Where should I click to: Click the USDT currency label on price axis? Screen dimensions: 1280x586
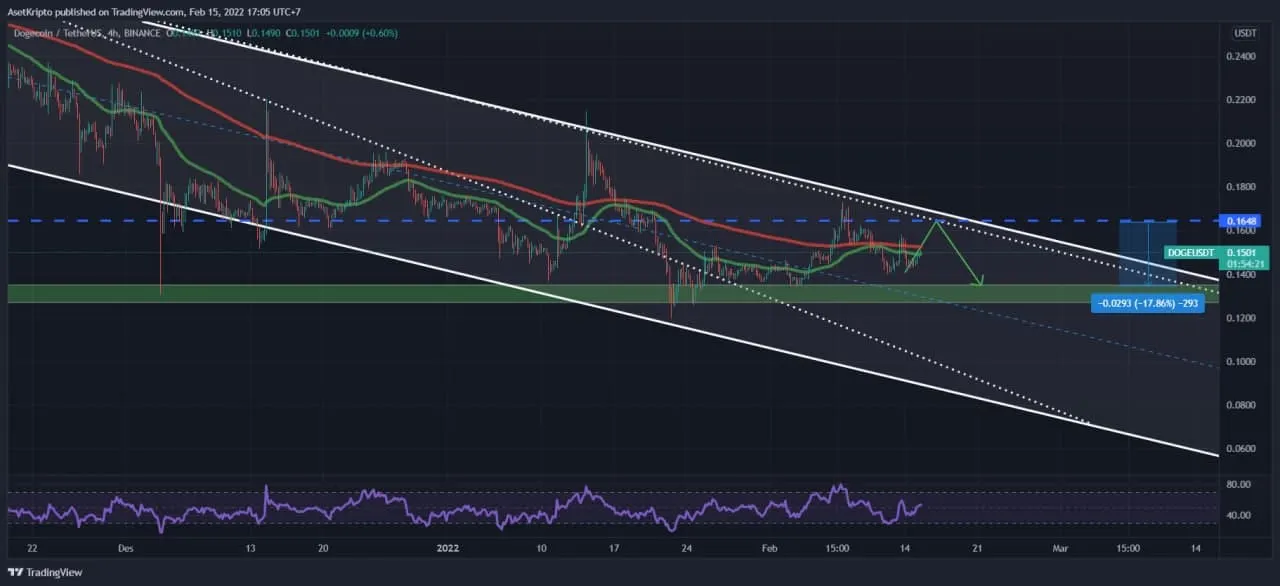pyautogui.click(x=1245, y=33)
